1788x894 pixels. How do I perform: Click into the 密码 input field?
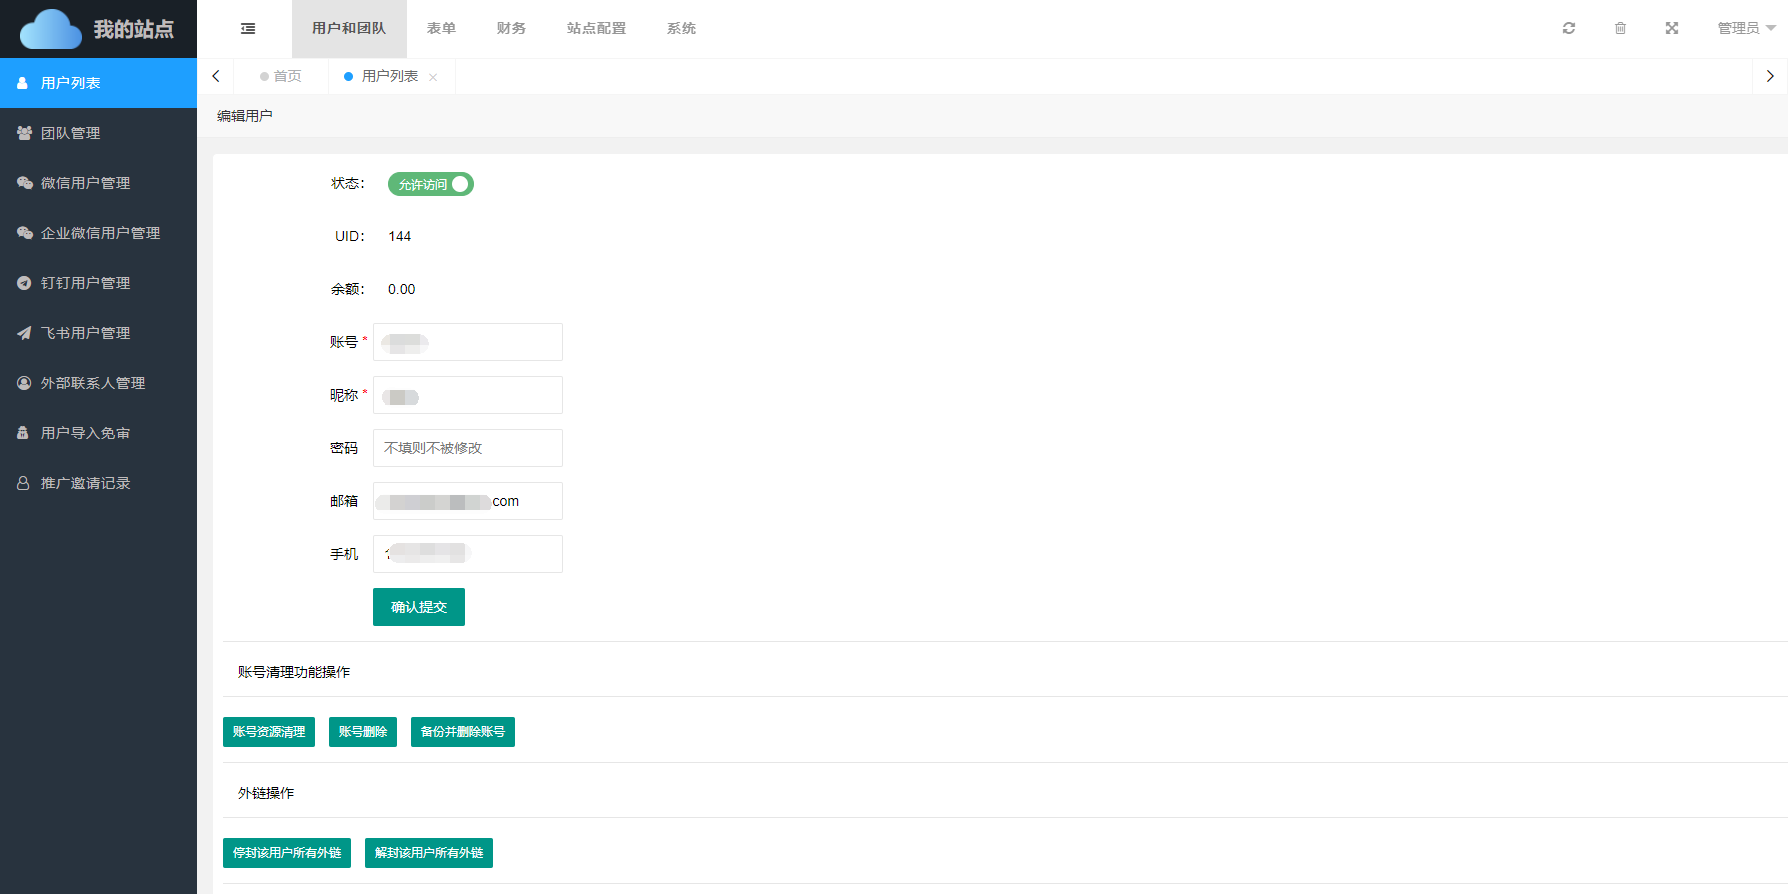(467, 448)
